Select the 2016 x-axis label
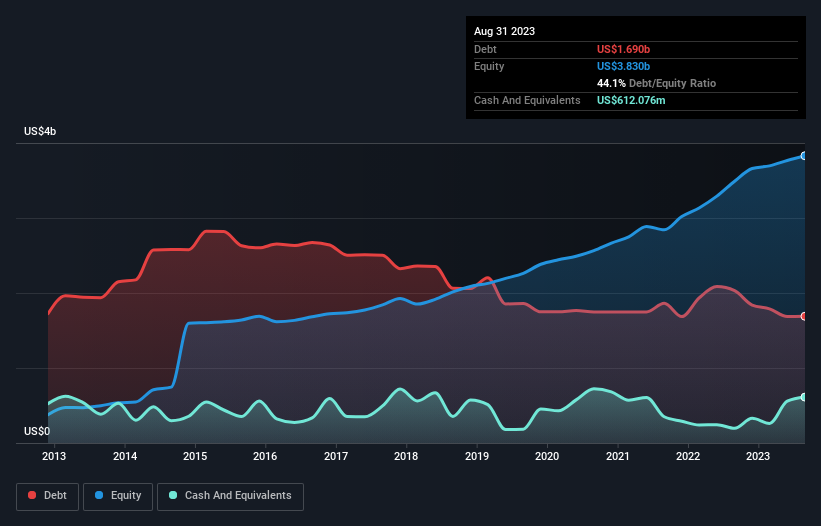Viewport: 821px width, 526px height. (x=265, y=456)
